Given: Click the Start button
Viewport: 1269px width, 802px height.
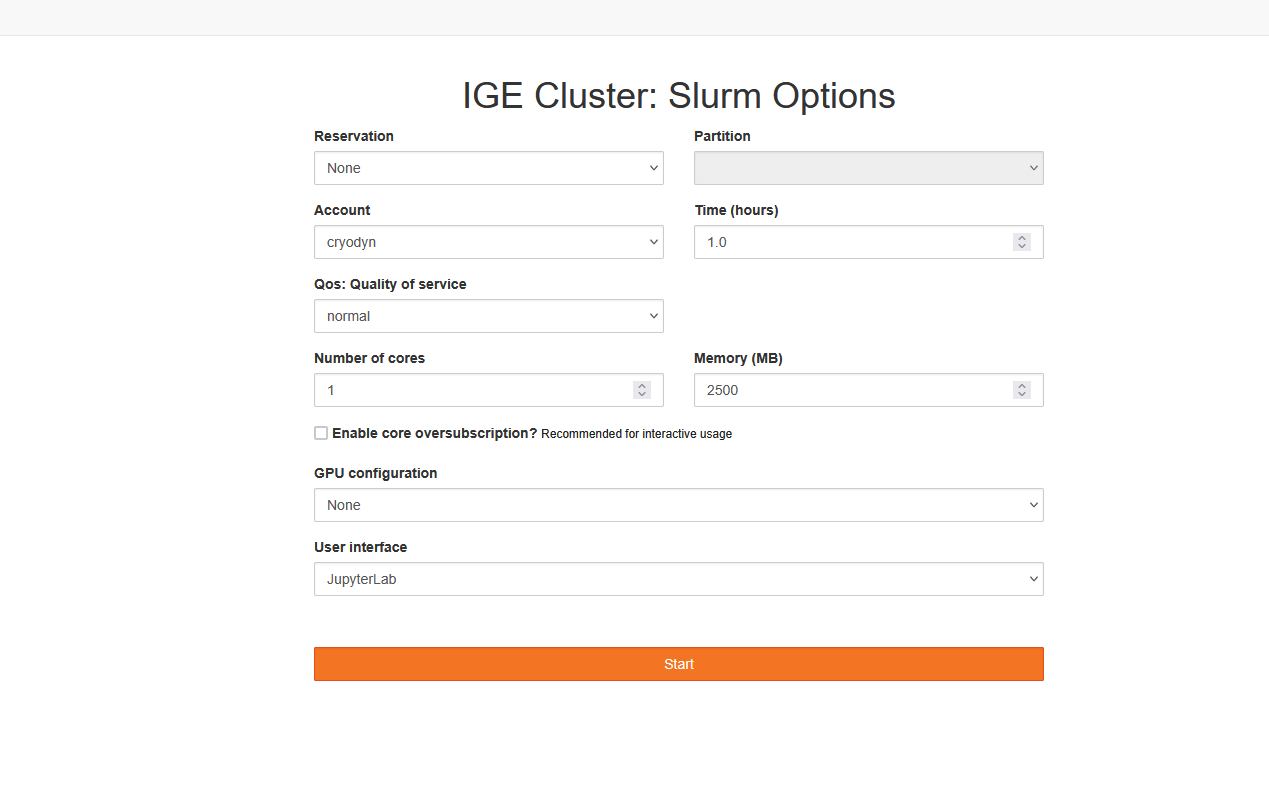Looking at the screenshot, I should click(678, 664).
